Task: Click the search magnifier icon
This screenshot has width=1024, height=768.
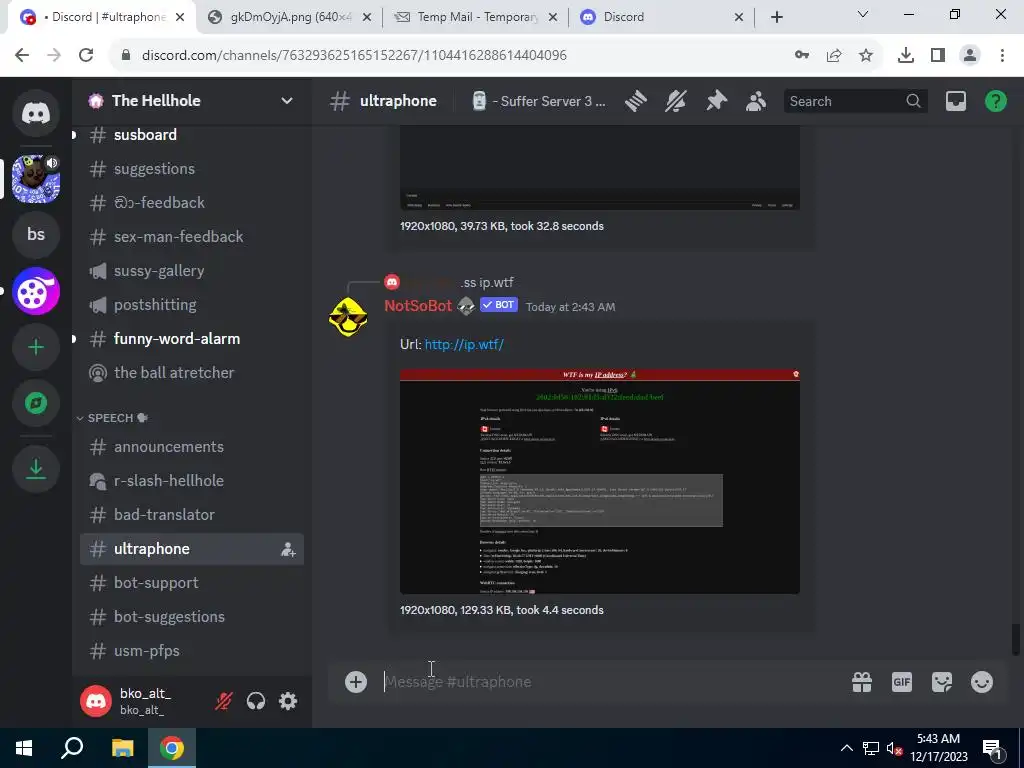Action: tap(913, 101)
